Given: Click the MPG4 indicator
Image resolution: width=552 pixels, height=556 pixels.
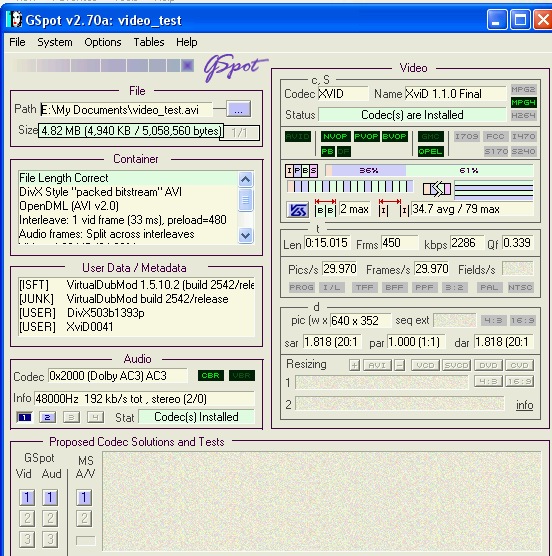Looking at the screenshot, I should 523,102.
